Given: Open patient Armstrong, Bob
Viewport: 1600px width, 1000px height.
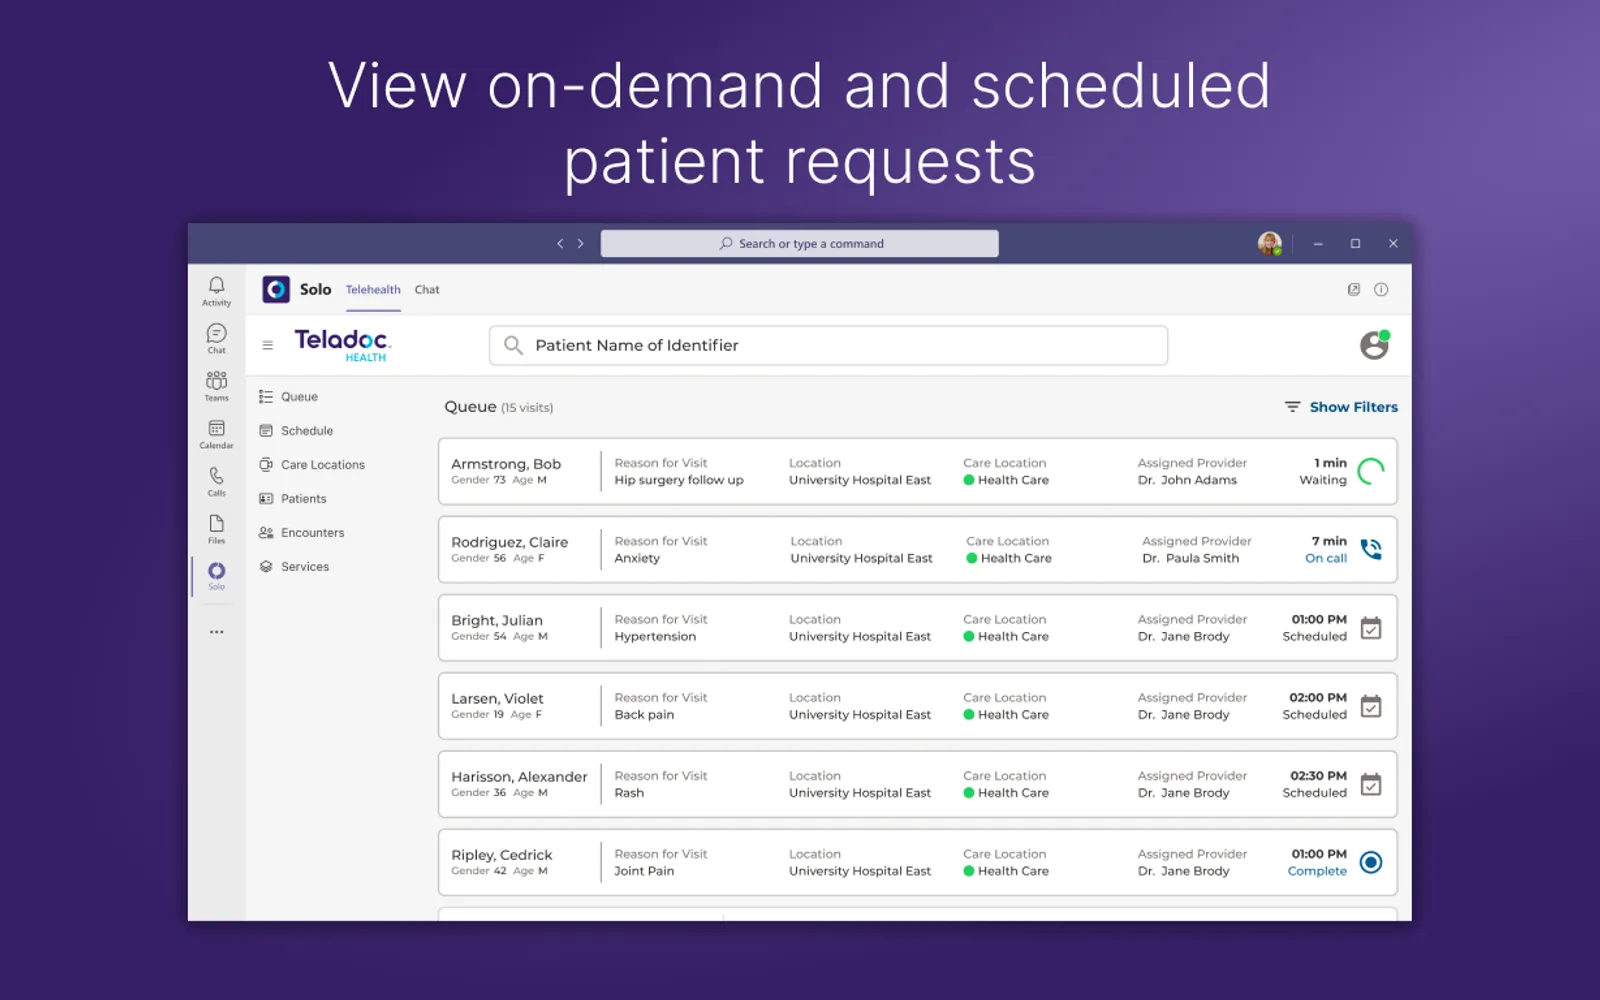Looking at the screenshot, I should [x=506, y=464].
